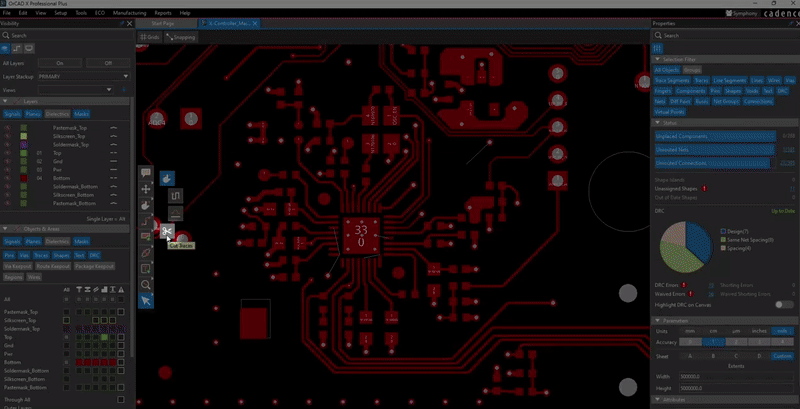This screenshot has width=800, height=409.
Task: Toggle visibility eye for Gnd layer
Action: click(x=8, y=161)
